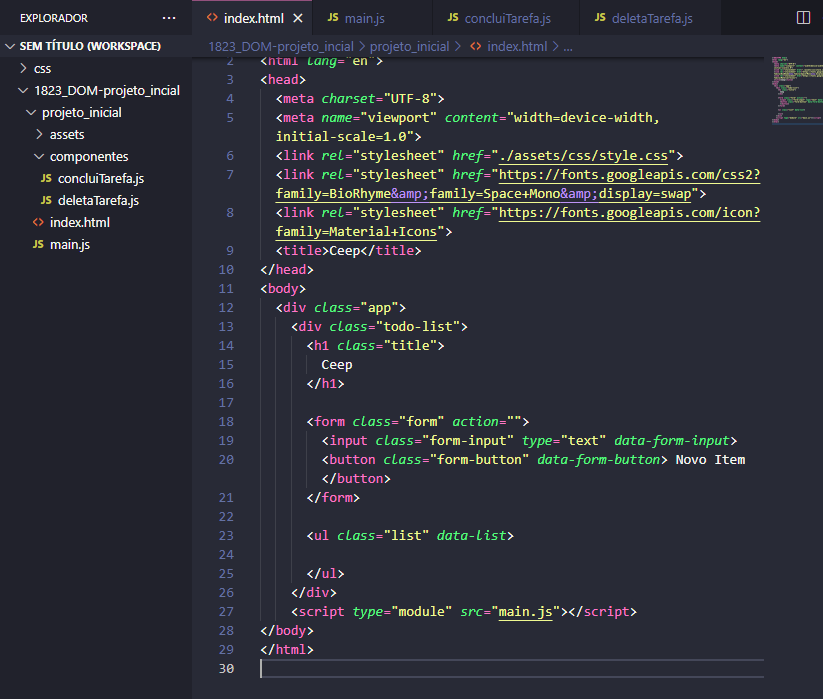Click HTML icon in breadcrumb before index.html
The image size is (823, 699).
tap(476, 47)
